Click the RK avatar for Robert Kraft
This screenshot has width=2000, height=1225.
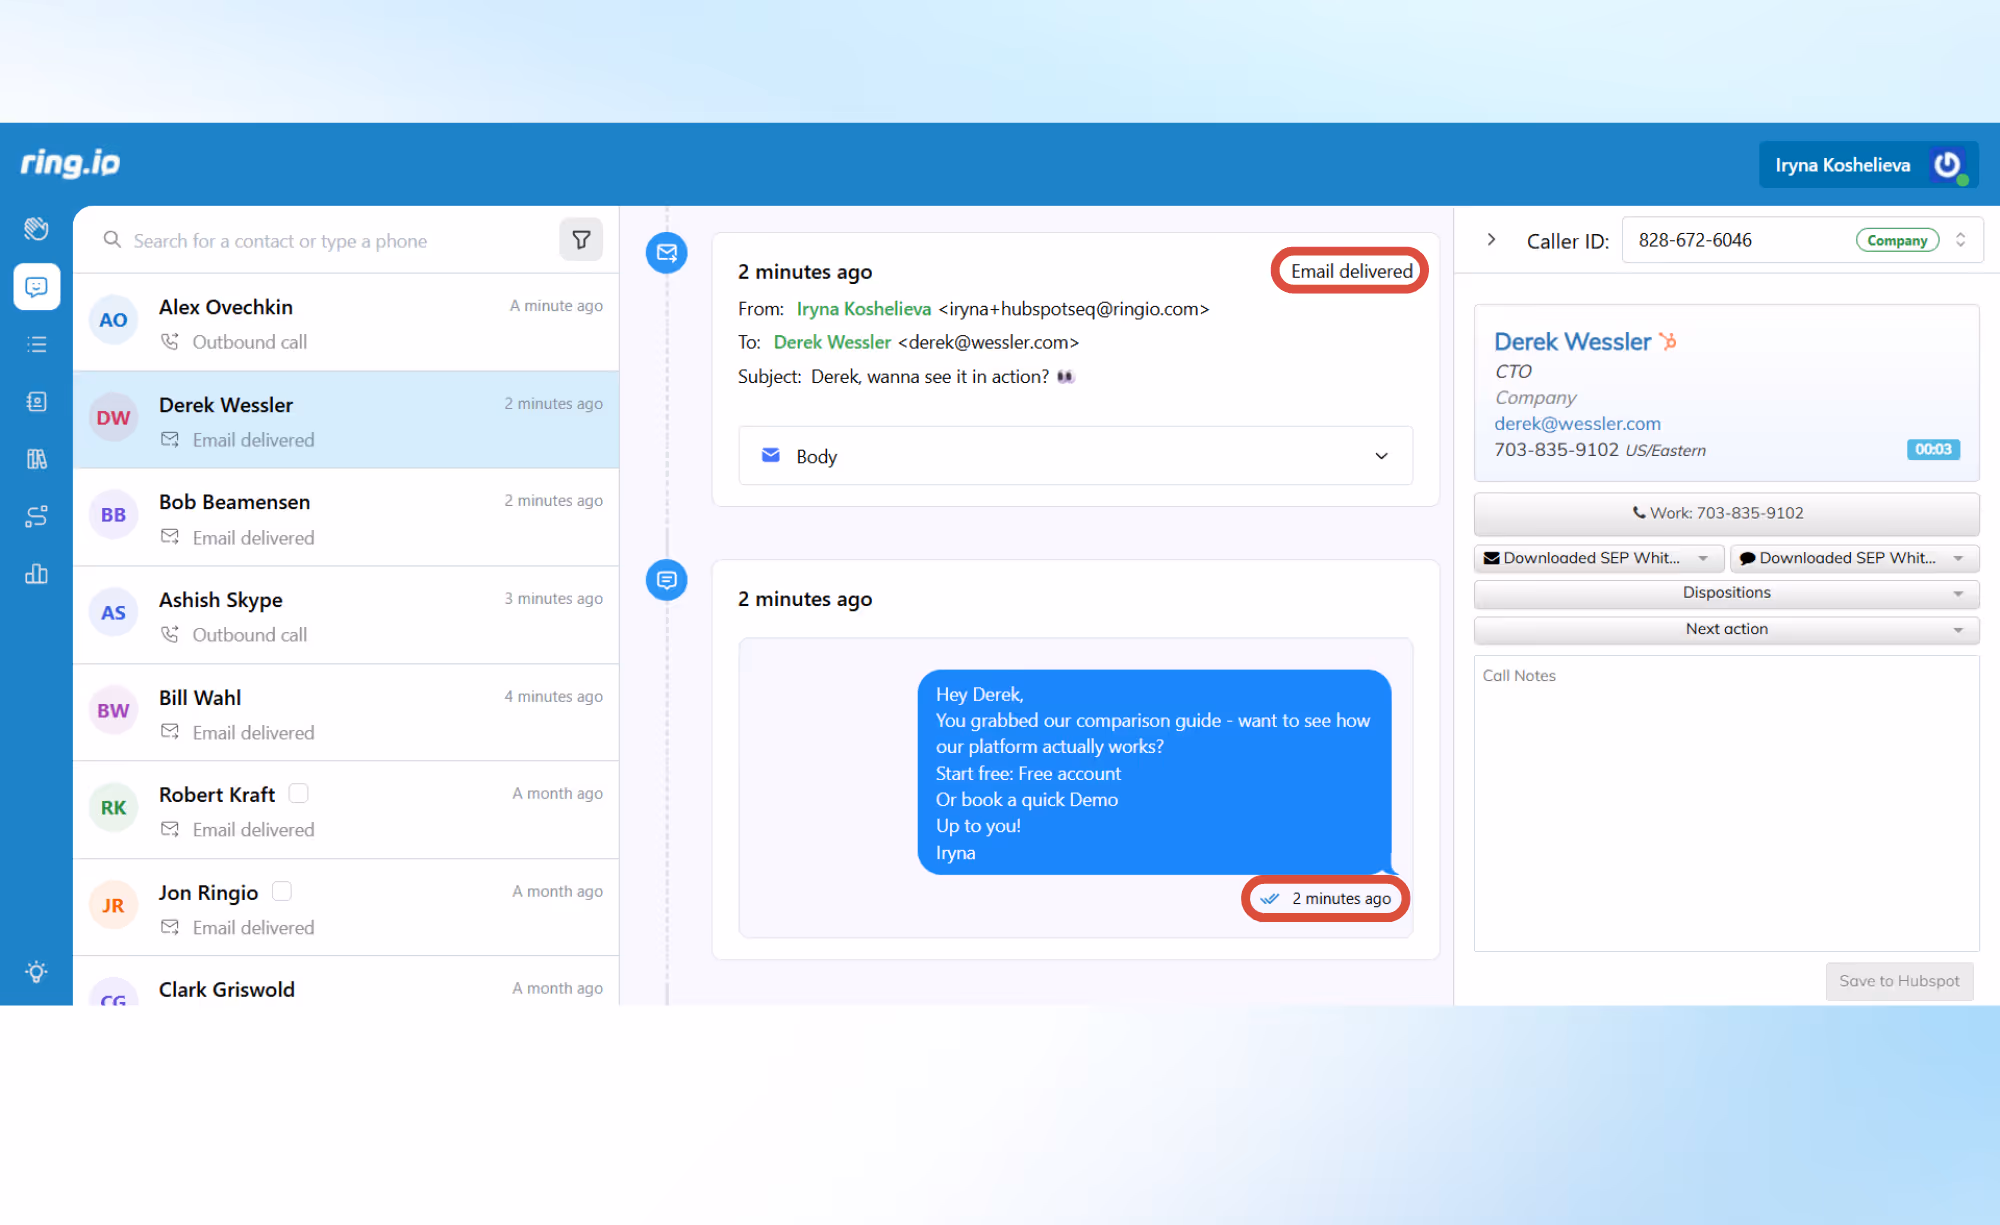click(x=113, y=808)
